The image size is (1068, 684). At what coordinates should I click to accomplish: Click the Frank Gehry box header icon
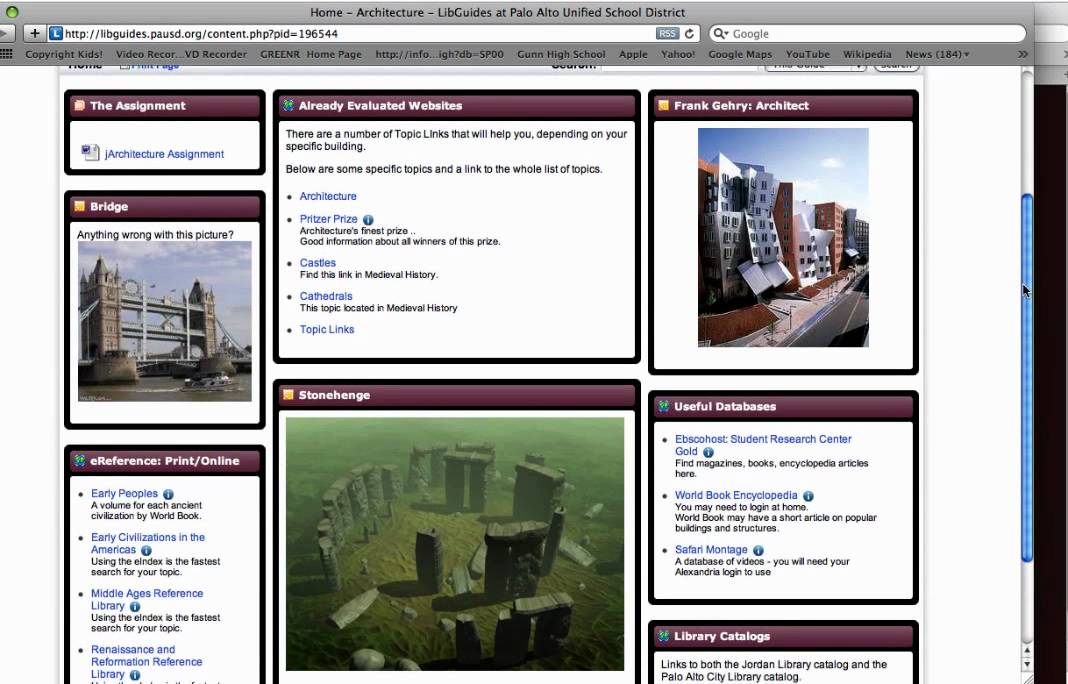[x=663, y=106]
